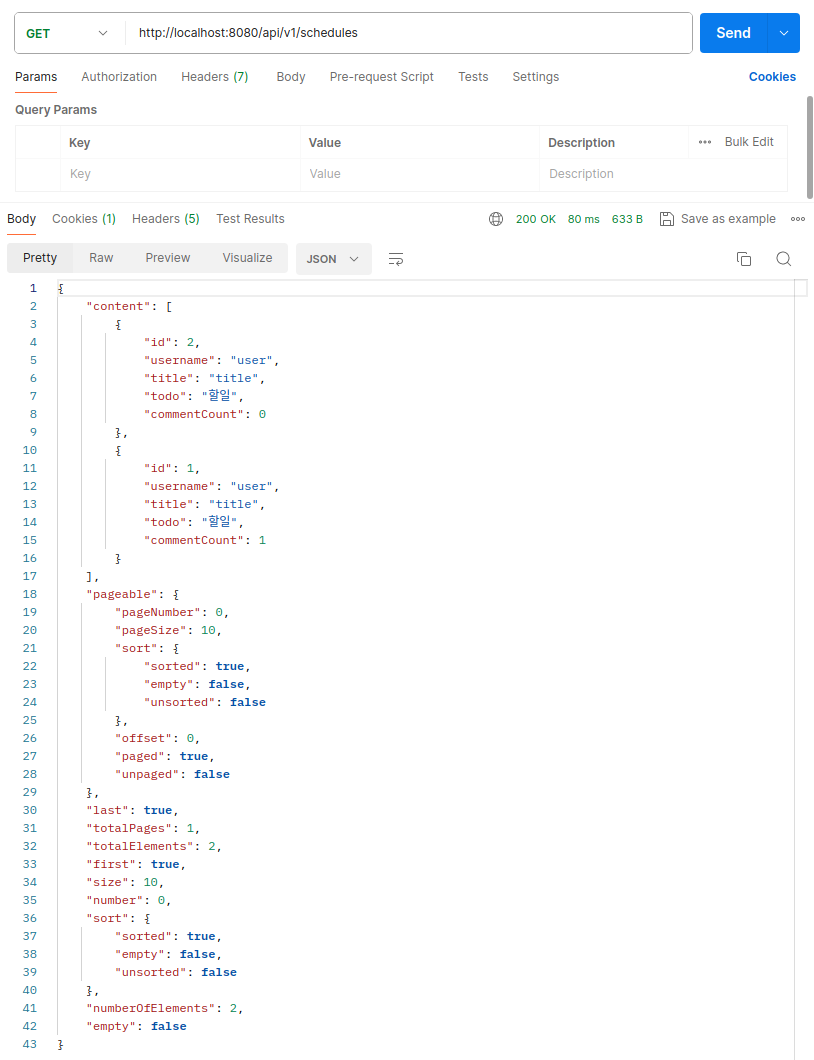
Task: Click the 80 ms response time
Action: [x=583, y=219]
